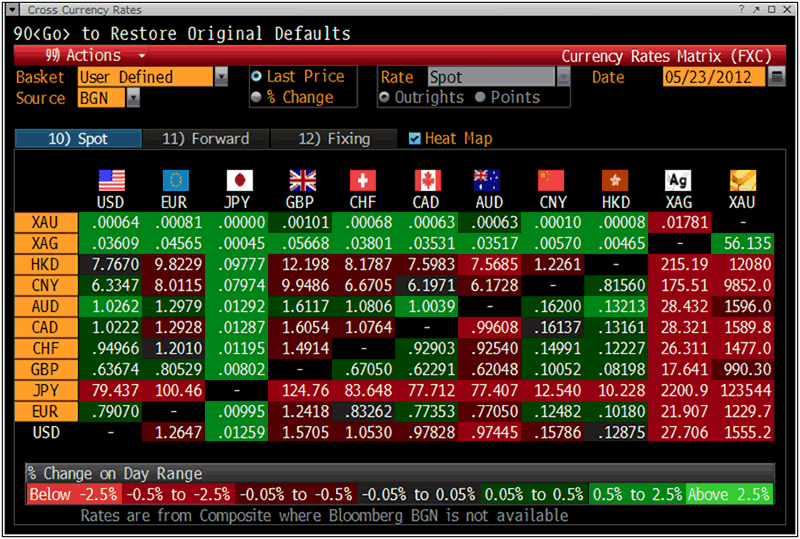Image resolution: width=800 pixels, height=539 pixels.
Task: Click the USD/JPY rate cell 79.437
Action: tap(110, 390)
